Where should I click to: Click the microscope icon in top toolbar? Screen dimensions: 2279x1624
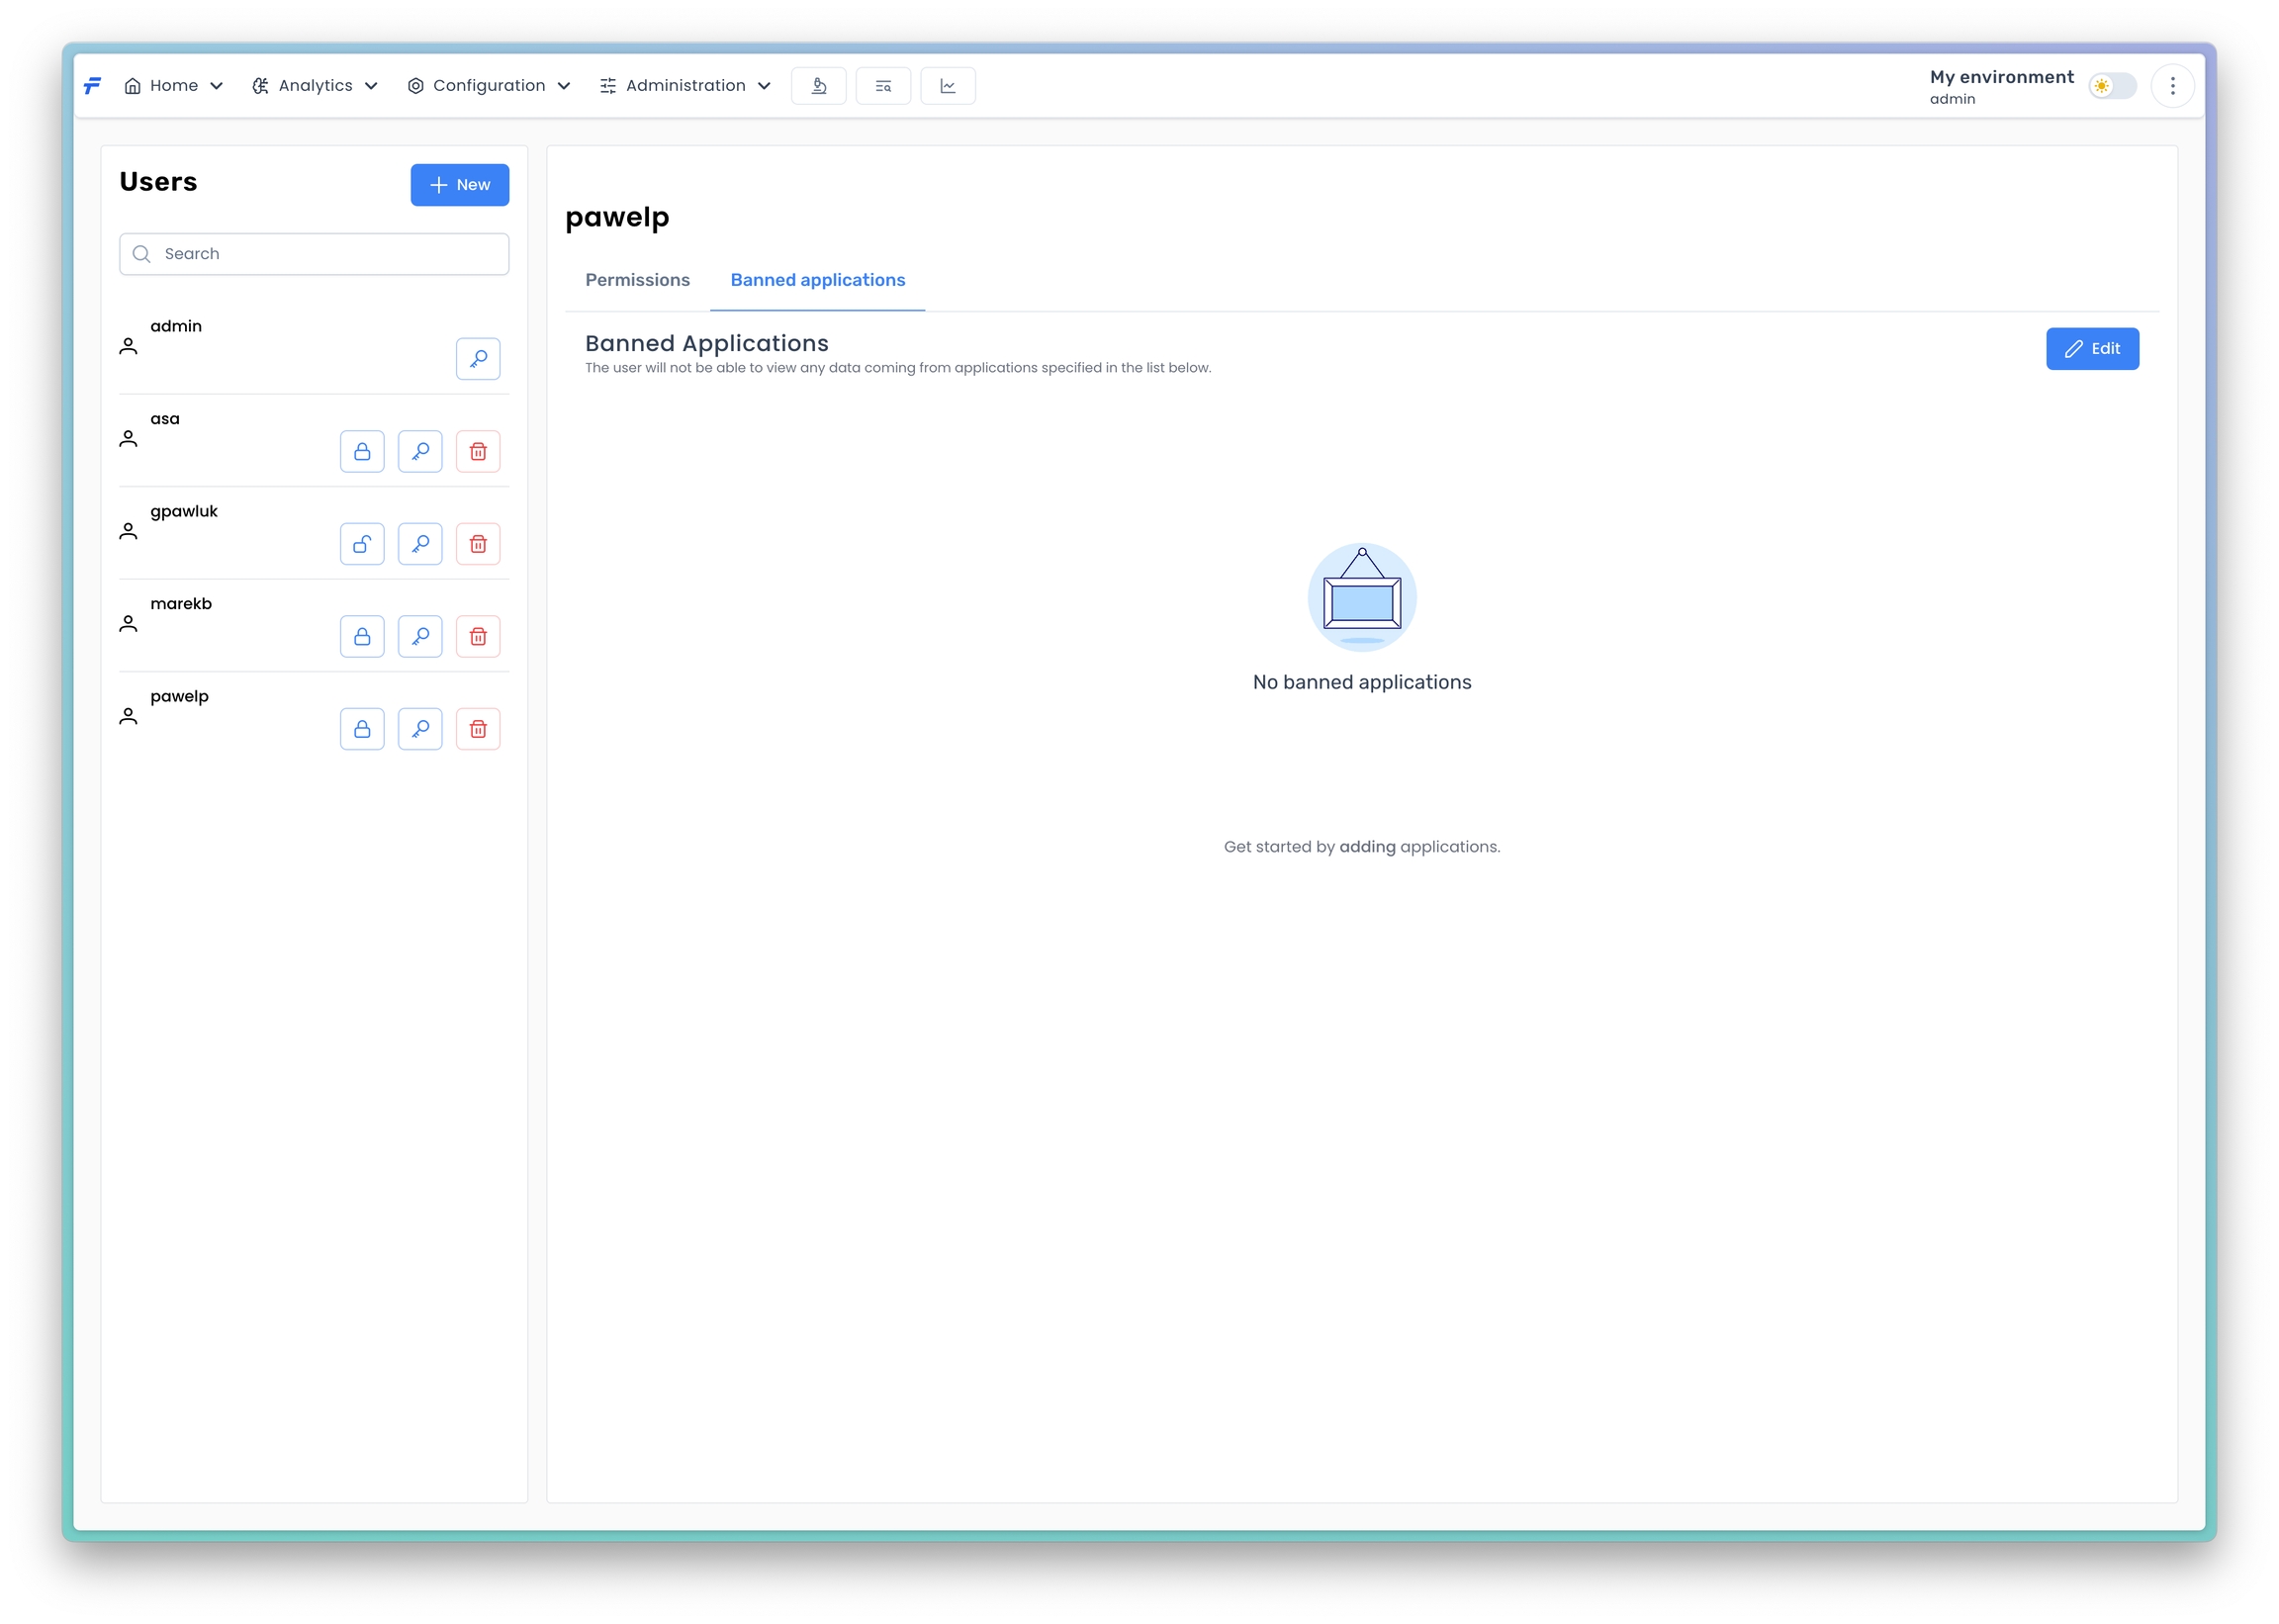(818, 86)
